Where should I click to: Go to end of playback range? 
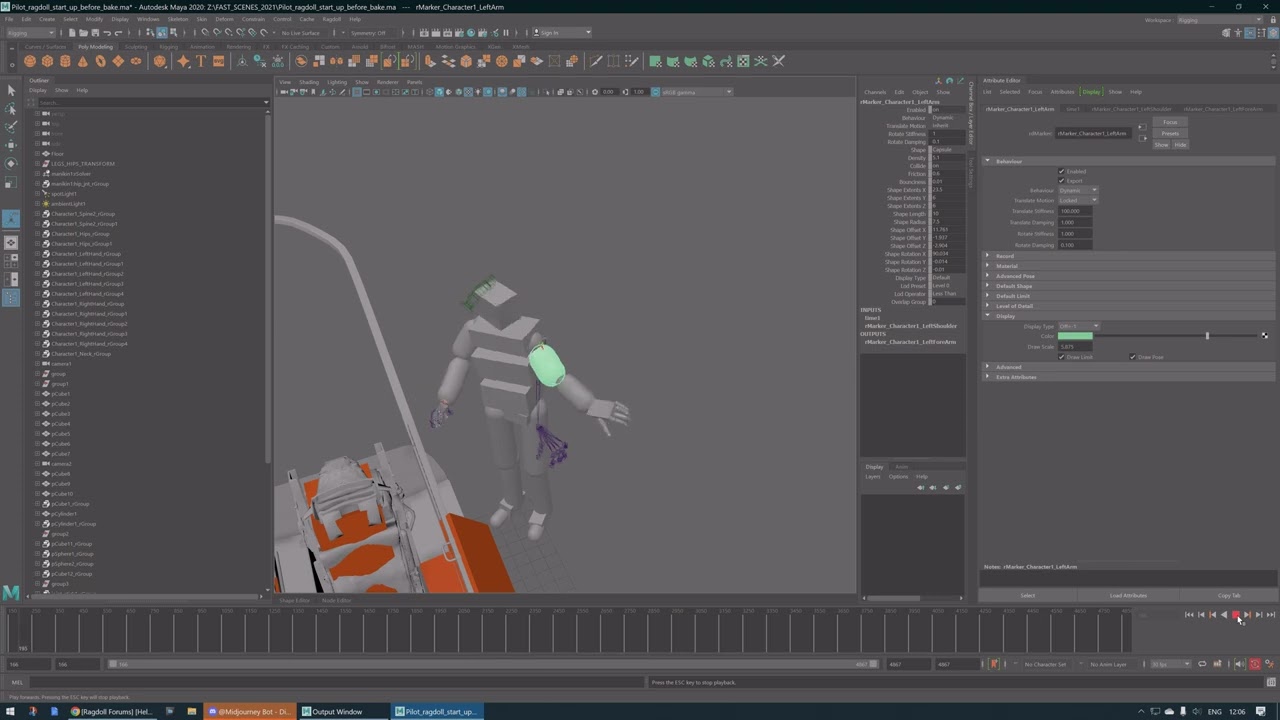(1270, 615)
